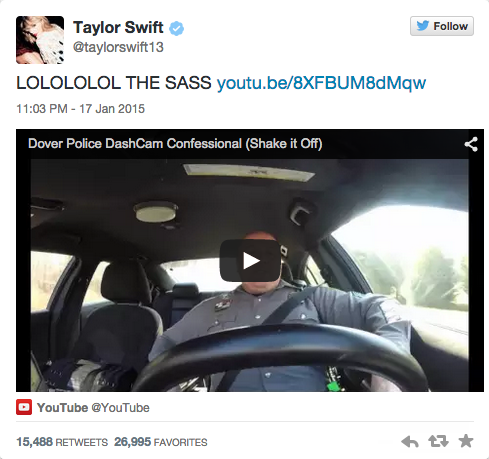View the 15,488 retweets list
489x459 pixels.
(x=62, y=442)
